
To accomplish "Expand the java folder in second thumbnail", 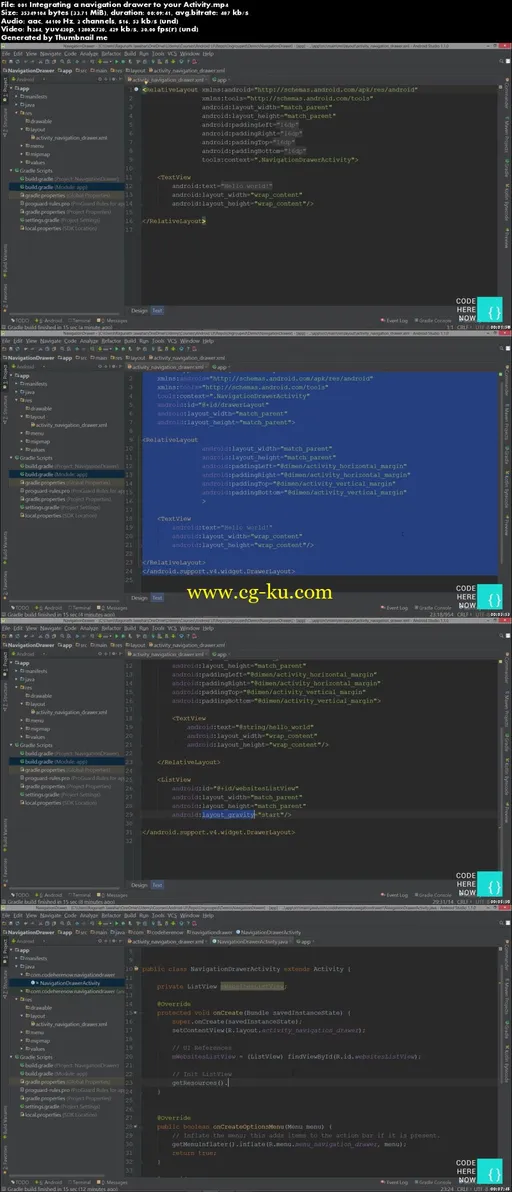I will tap(17, 392).
